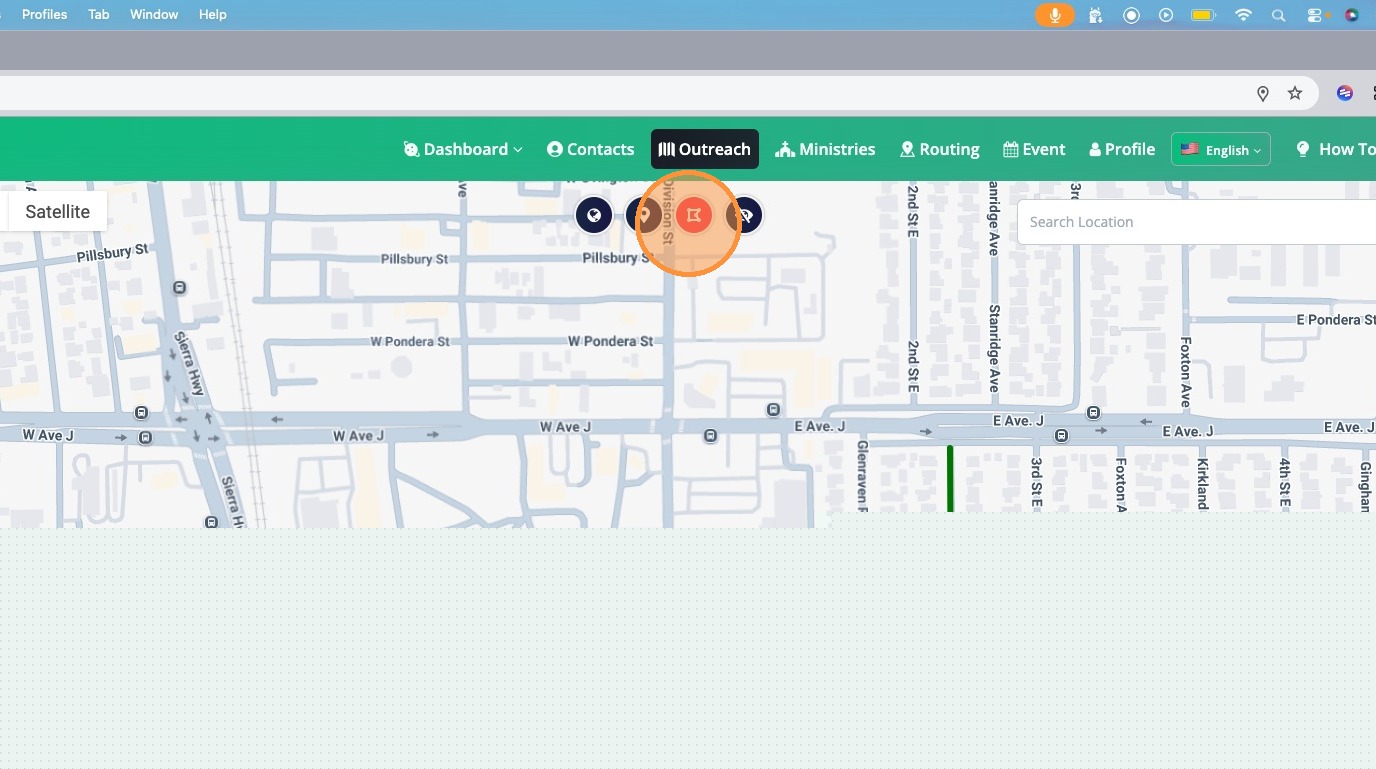This screenshot has height=769, width=1376.
Task: Navigate to the Event page
Action: (x=1034, y=149)
